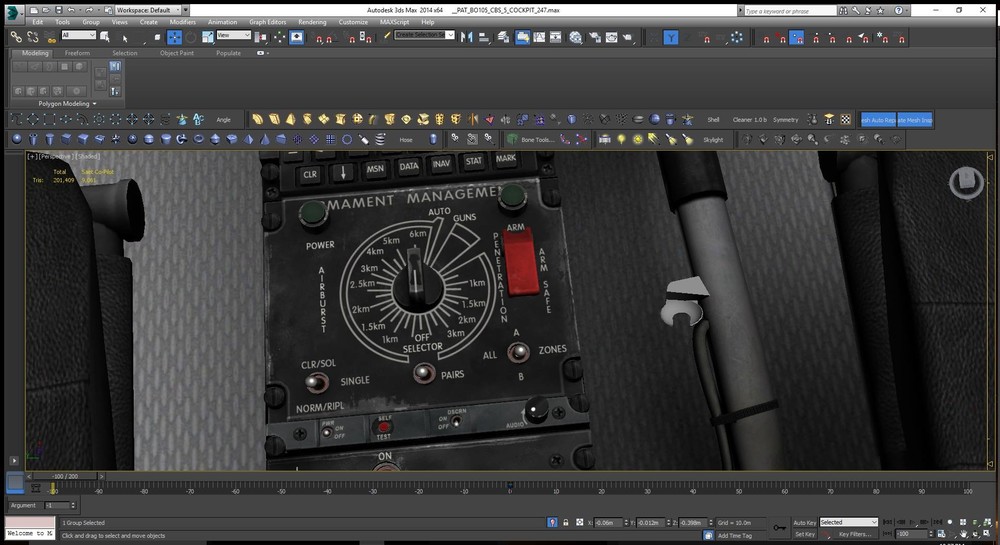Click Add Time Tag in status bar
The height and width of the screenshot is (545, 1000).
coord(737,535)
